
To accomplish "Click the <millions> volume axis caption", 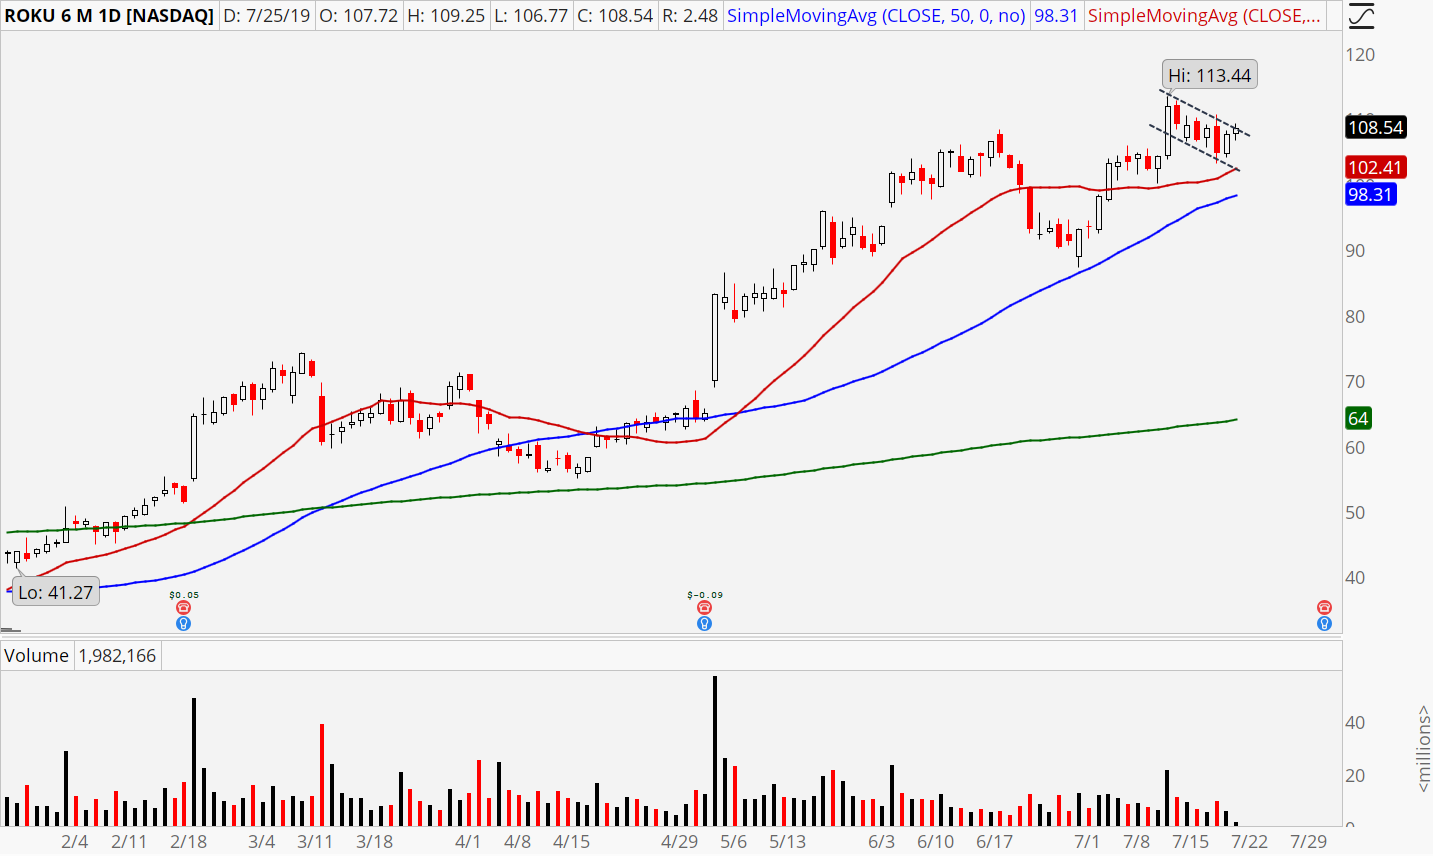I will click(x=1423, y=749).
